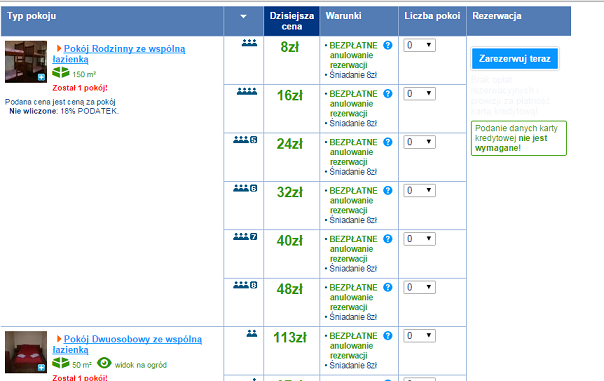Click the 113zł price
Screen dimensions: 604x381
[290, 337]
